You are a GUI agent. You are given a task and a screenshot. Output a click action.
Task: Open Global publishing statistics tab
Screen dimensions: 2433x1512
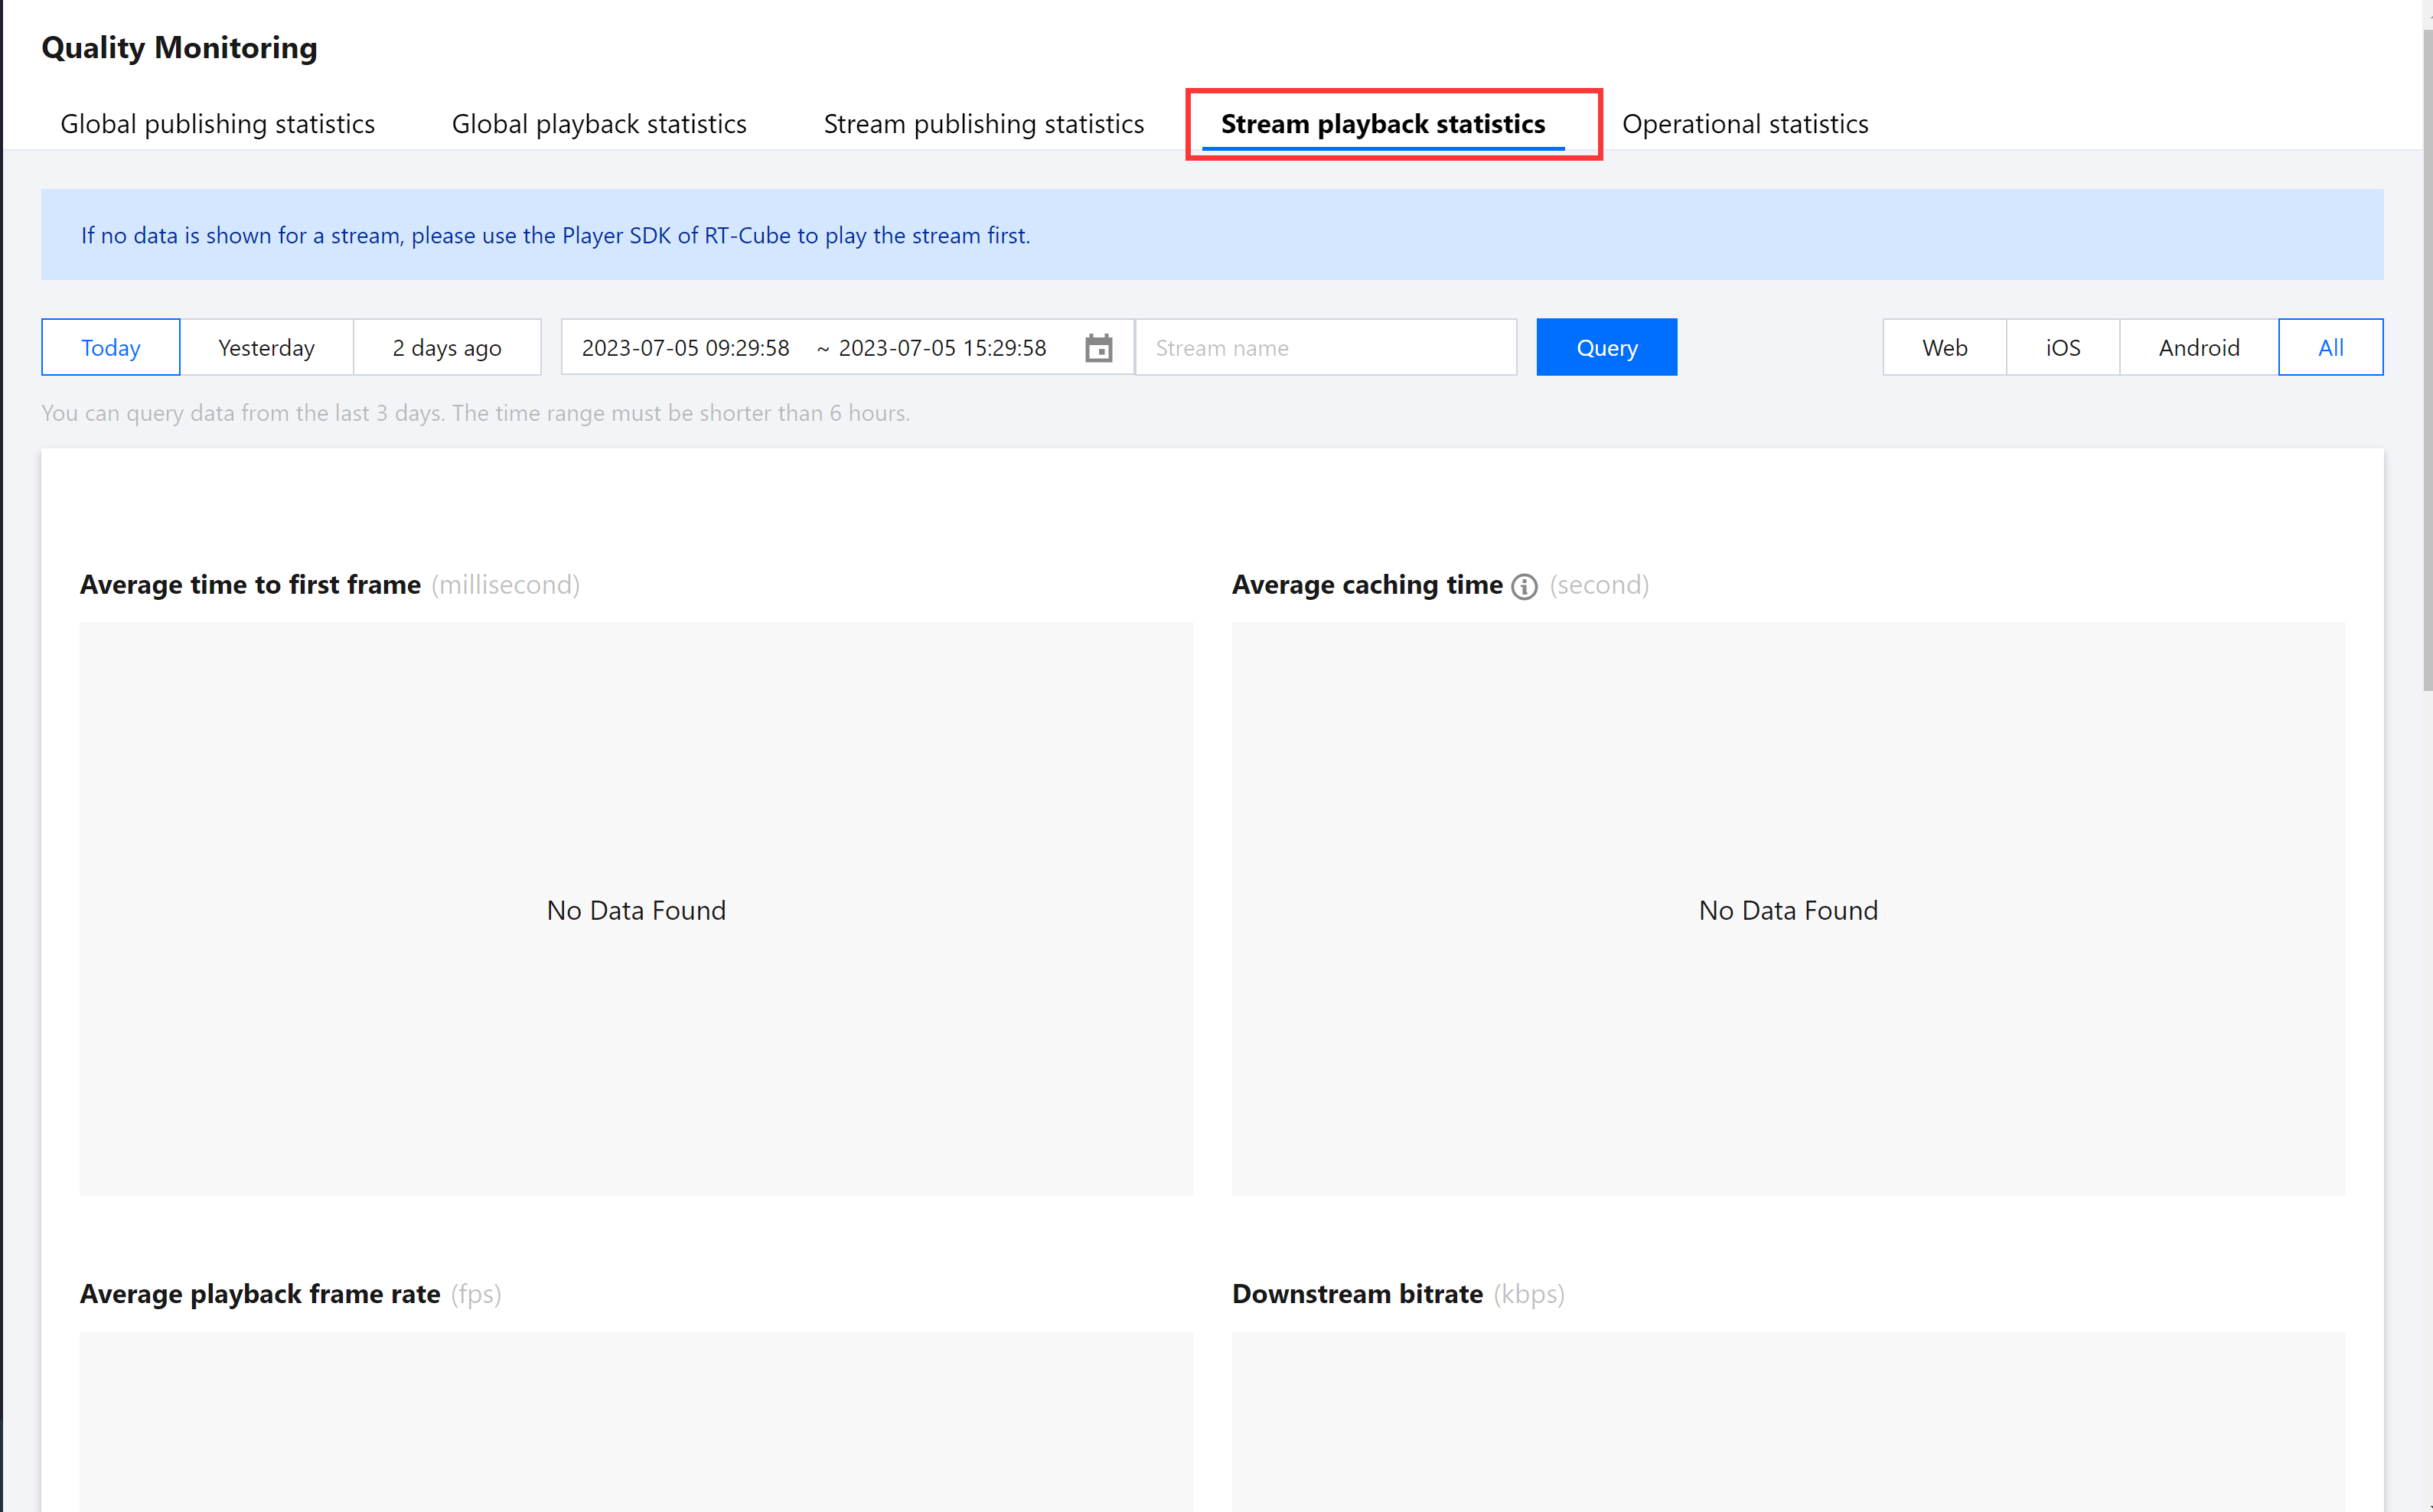[217, 124]
